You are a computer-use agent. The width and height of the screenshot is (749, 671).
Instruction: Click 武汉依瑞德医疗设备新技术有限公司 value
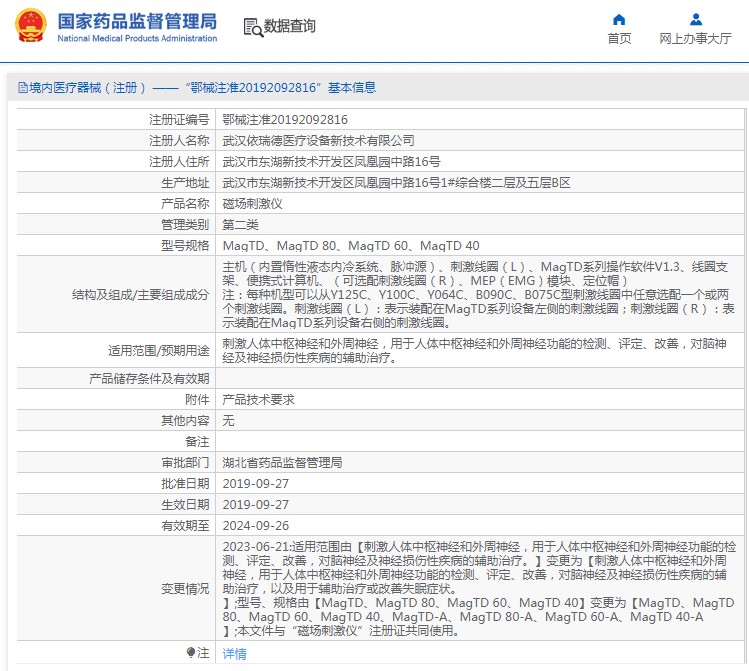tap(319, 140)
